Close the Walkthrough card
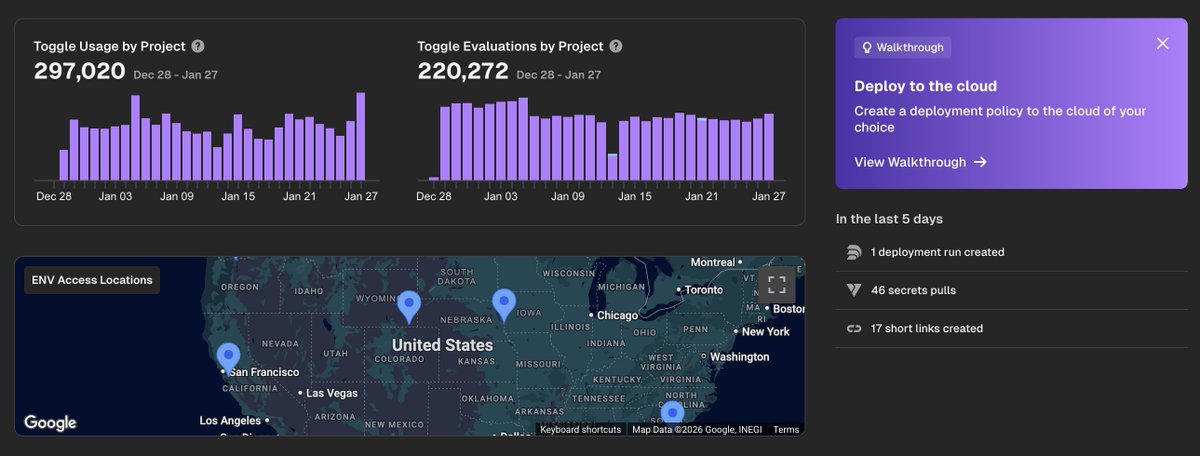Viewport: 1200px width, 456px height. pyautogui.click(x=1162, y=43)
